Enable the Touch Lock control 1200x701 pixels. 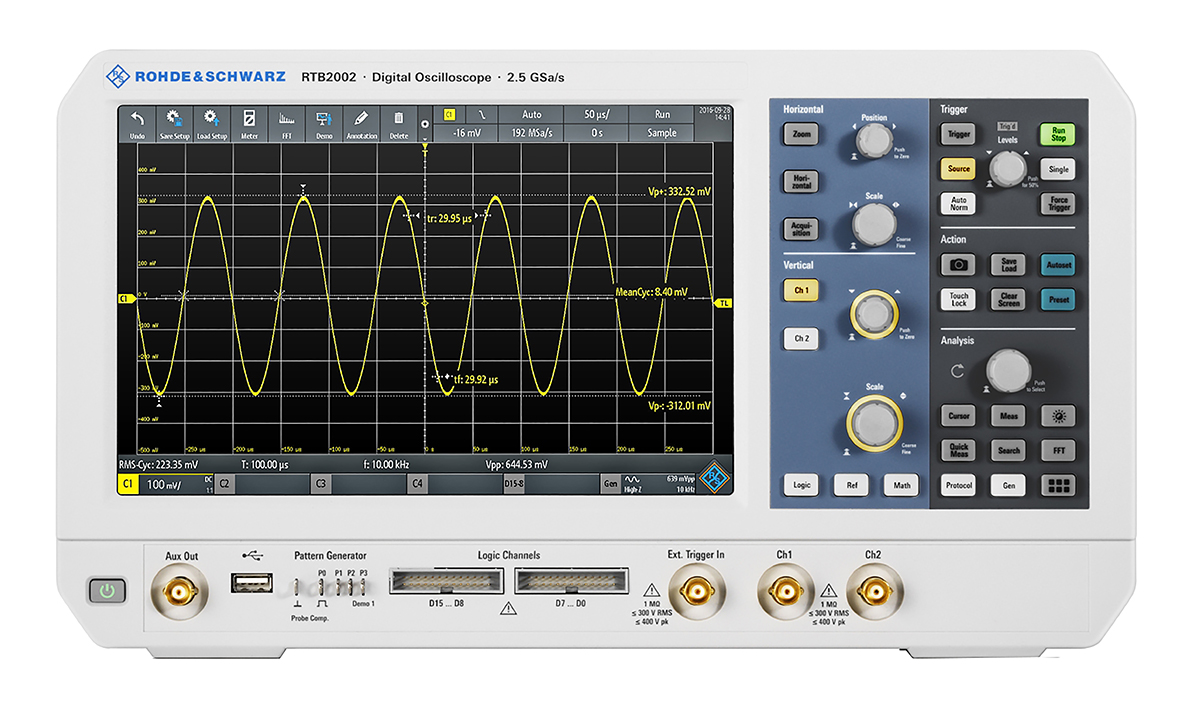point(958,298)
